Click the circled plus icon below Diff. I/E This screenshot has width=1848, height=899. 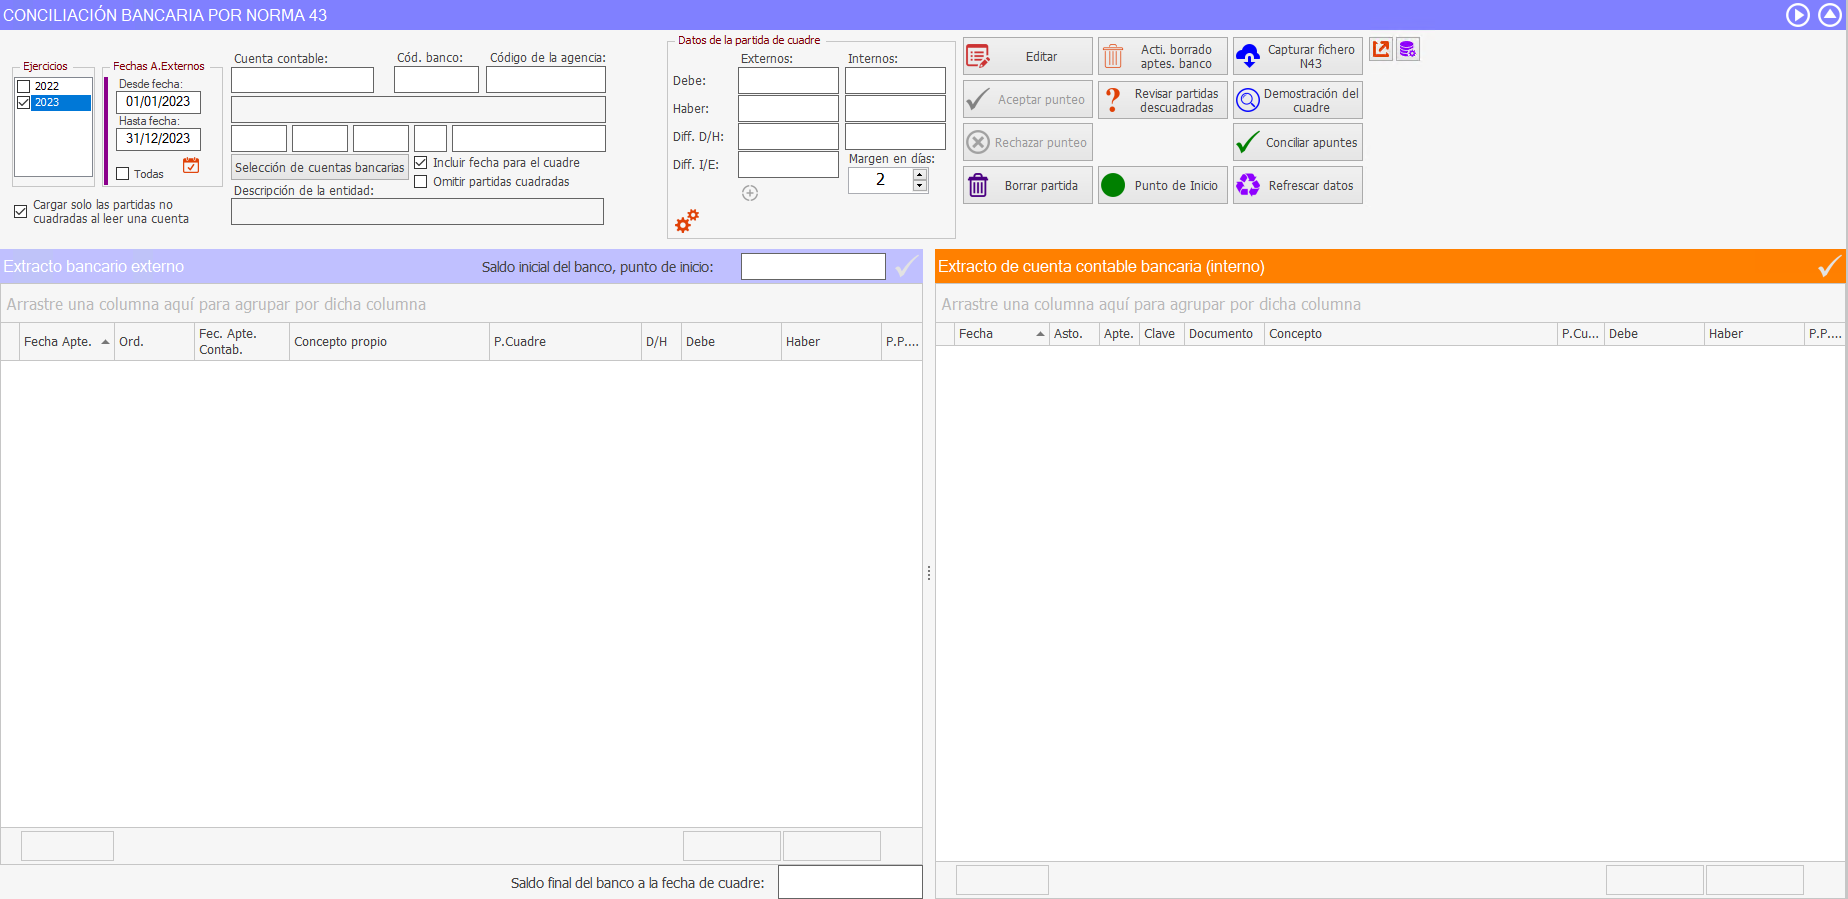[750, 193]
